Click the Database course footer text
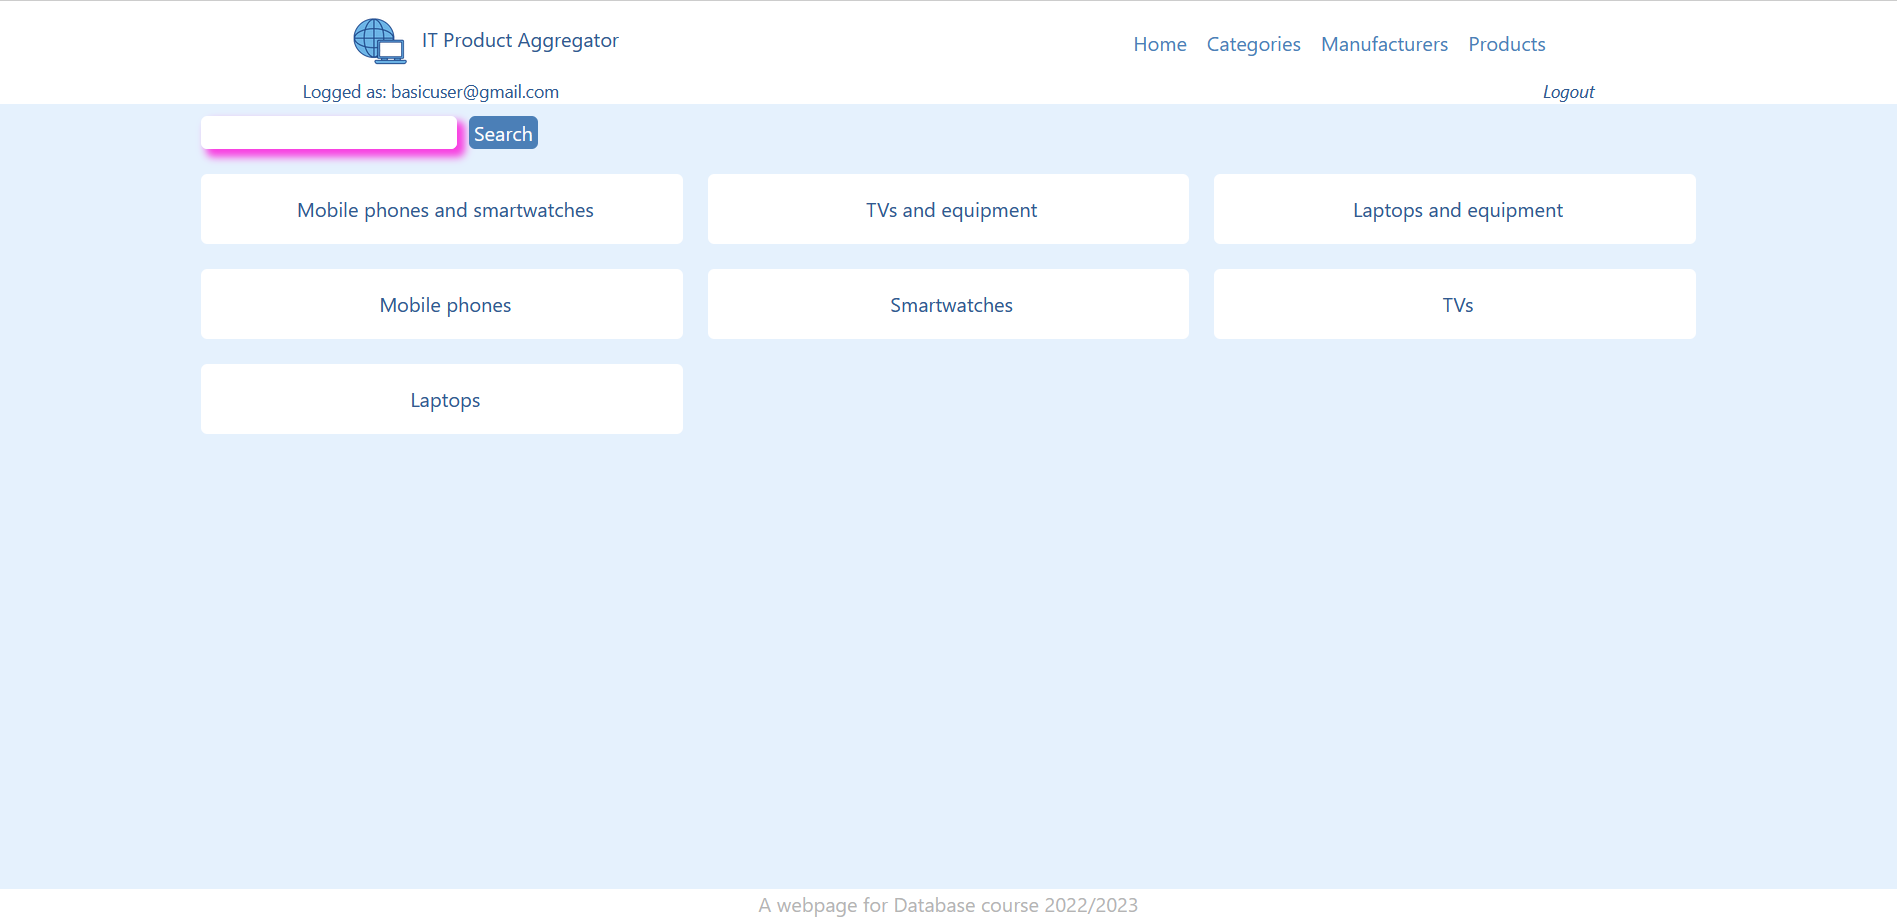Screen dimensions: 1897x922 pos(947,905)
